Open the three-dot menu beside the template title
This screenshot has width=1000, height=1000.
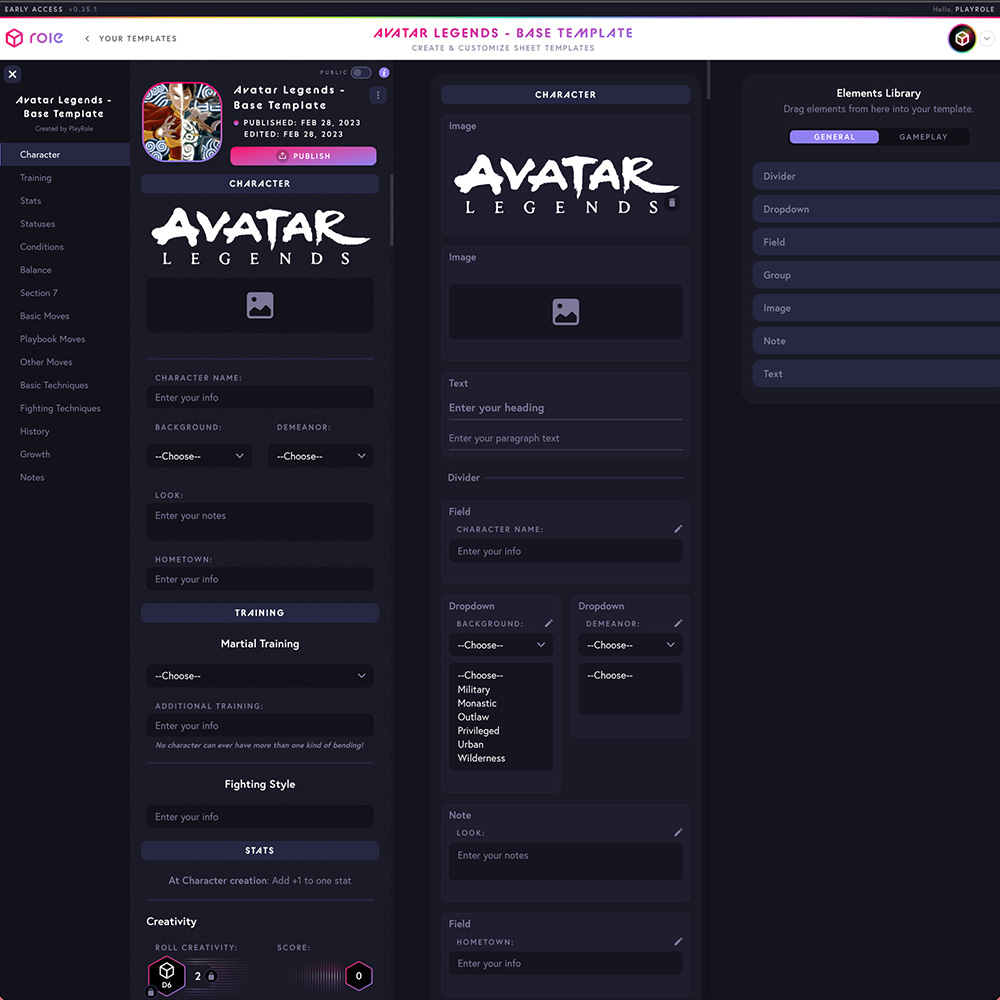(378, 95)
